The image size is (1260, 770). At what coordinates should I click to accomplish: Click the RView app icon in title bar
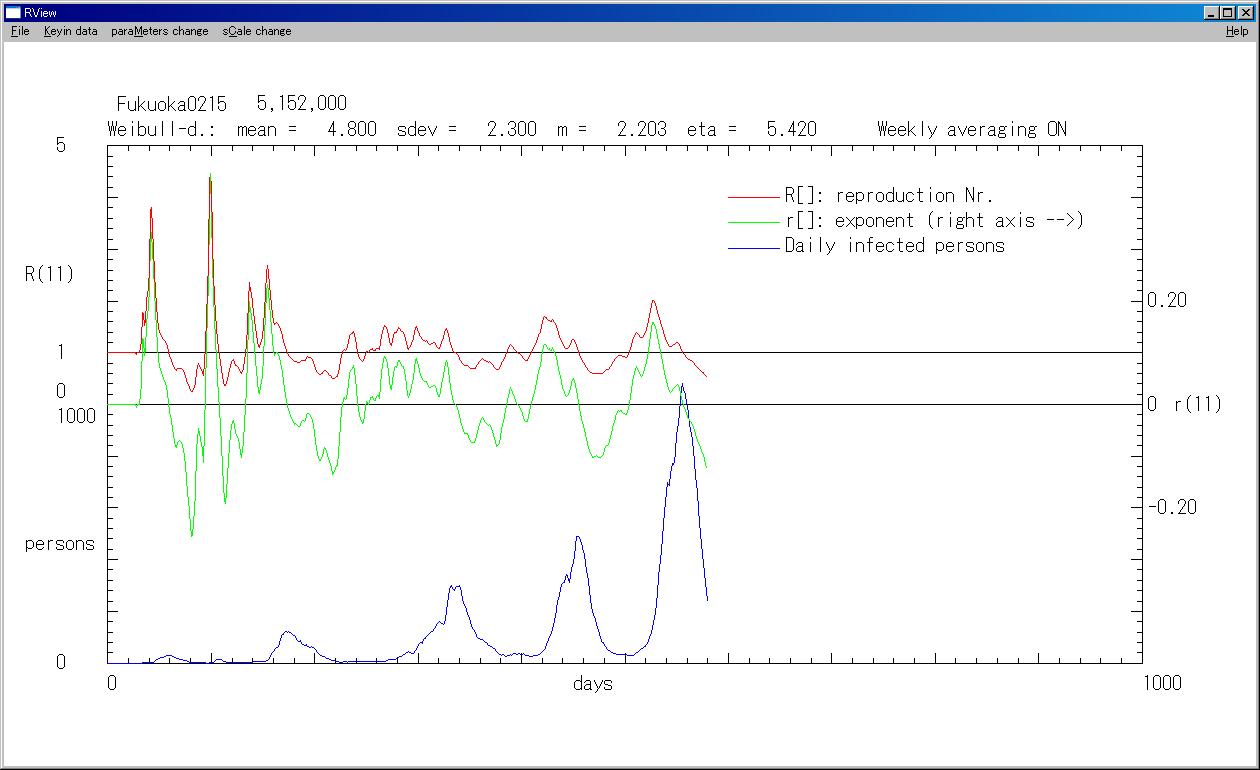click(13, 12)
